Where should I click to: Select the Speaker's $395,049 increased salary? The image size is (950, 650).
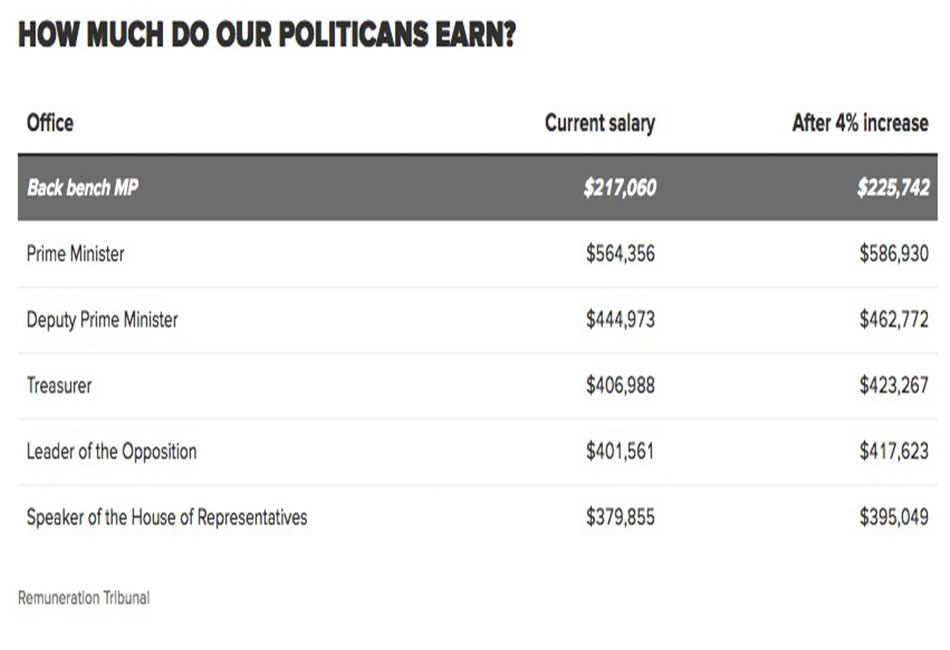[x=894, y=517]
